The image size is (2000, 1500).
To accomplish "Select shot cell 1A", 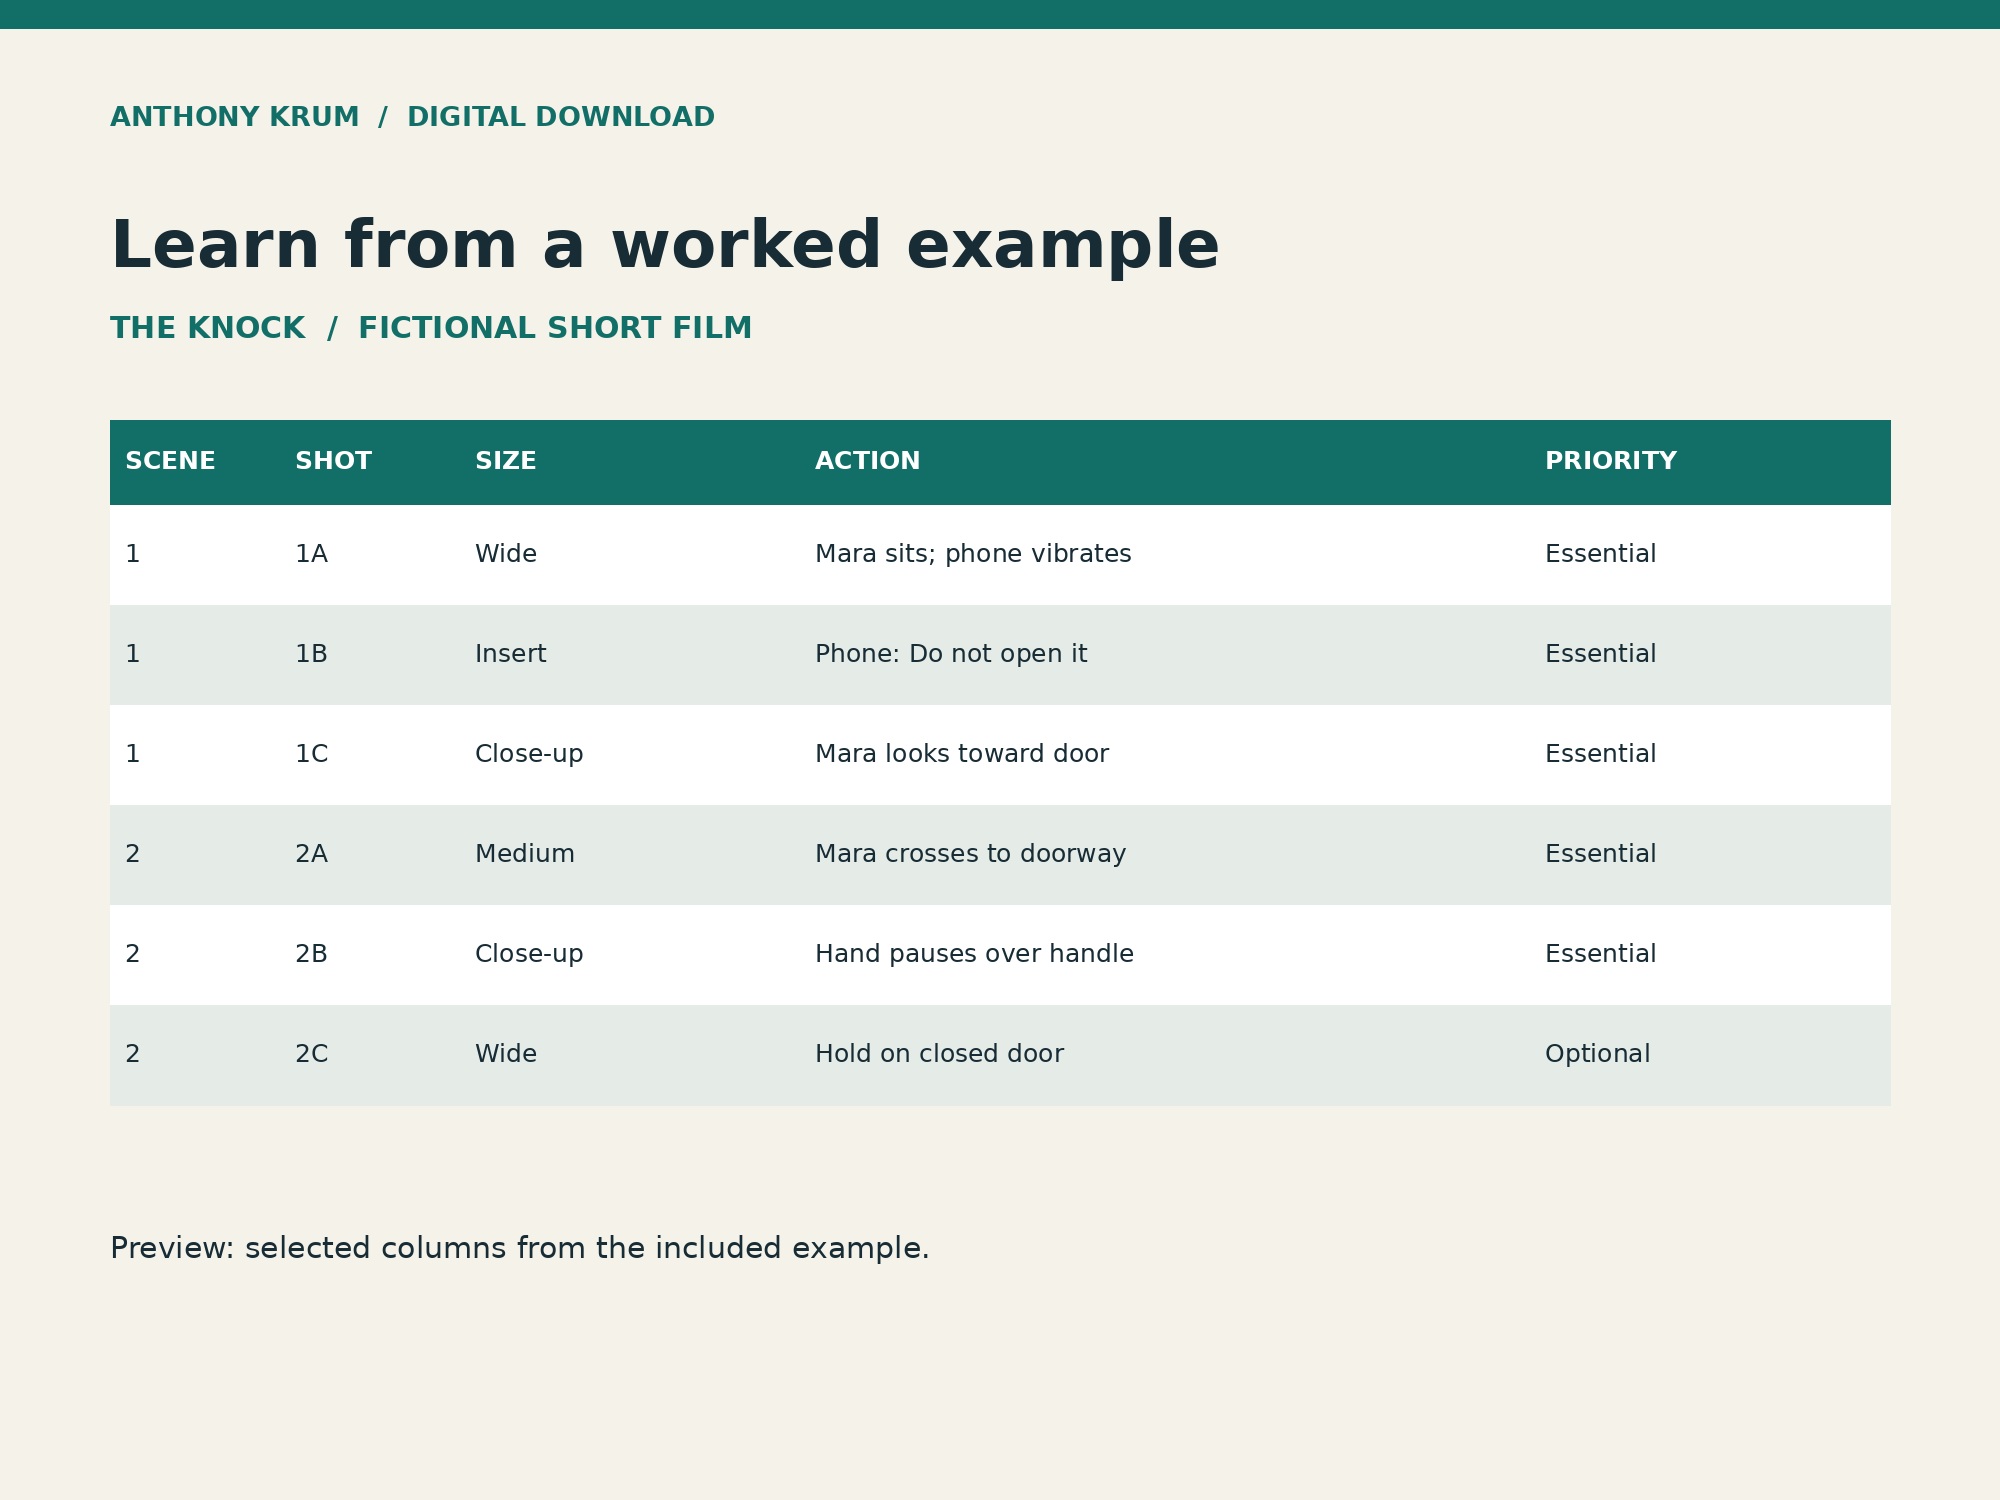I will [311, 554].
